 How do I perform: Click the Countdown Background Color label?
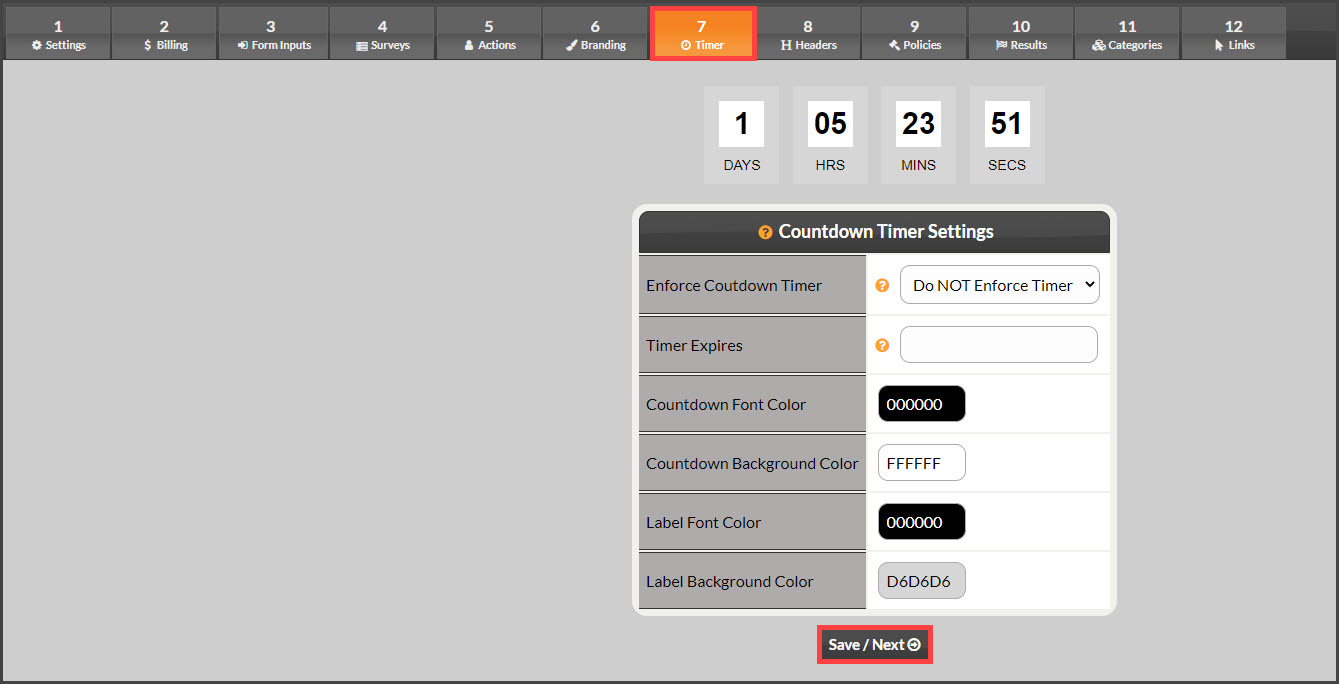pyautogui.click(x=752, y=463)
